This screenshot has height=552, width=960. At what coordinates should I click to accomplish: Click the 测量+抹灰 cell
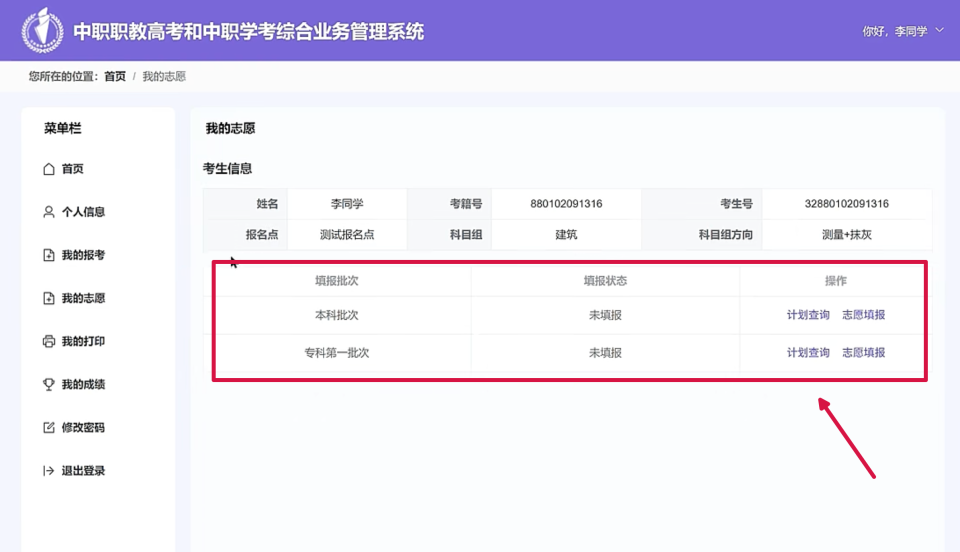[847, 235]
